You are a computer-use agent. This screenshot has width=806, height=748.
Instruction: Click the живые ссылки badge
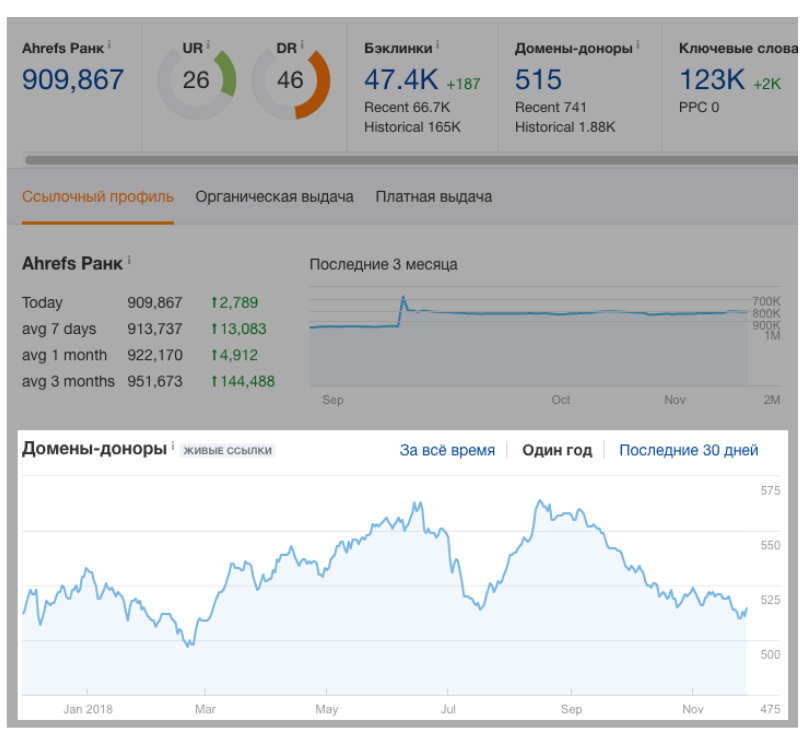[x=228, y=451]
